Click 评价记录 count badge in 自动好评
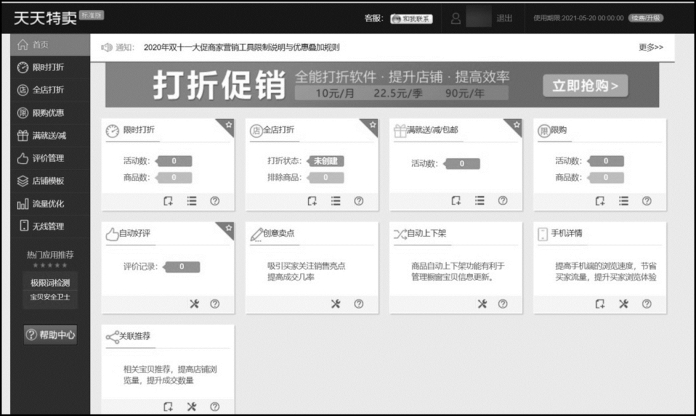This screenshot has height=416, width=696. tap(182, 266)
